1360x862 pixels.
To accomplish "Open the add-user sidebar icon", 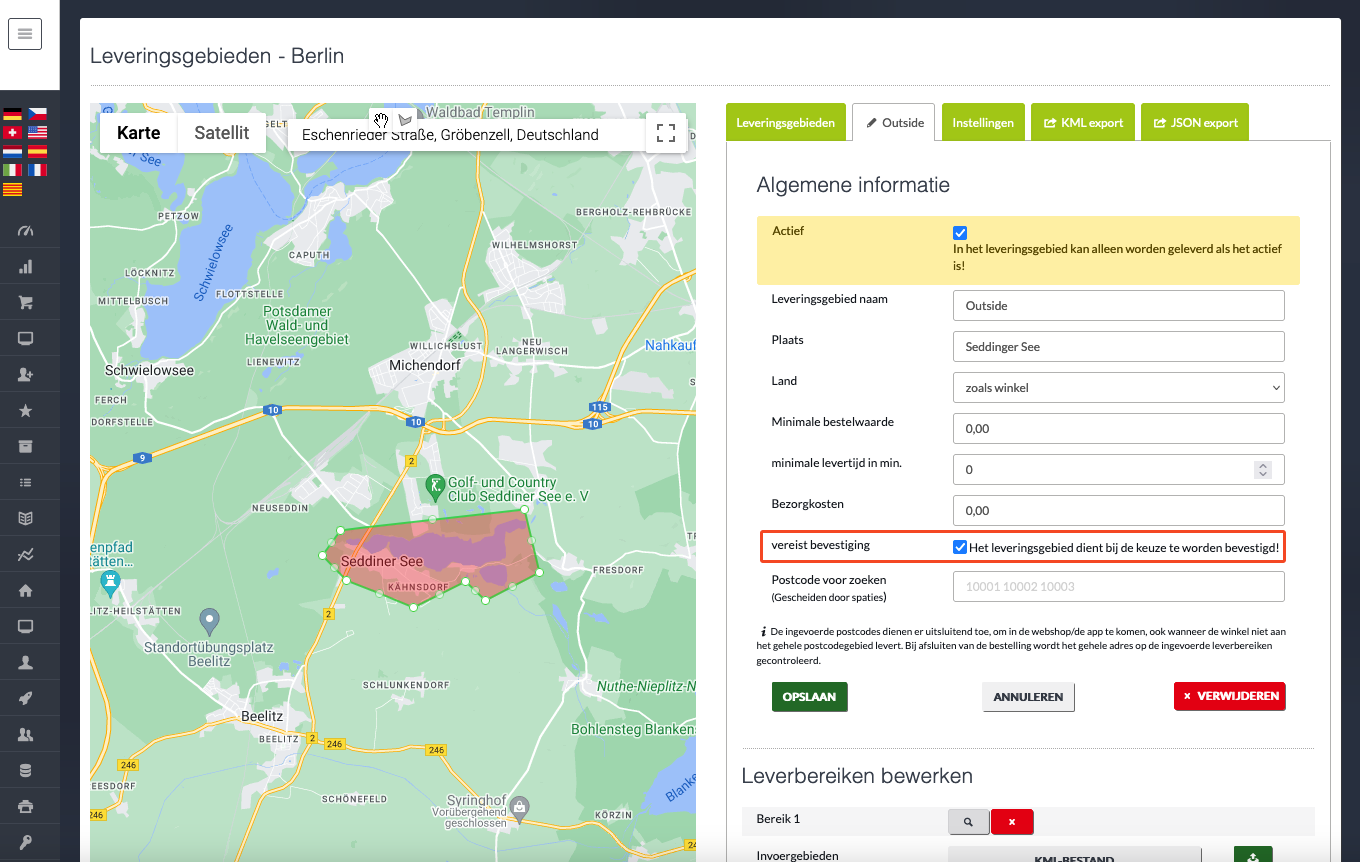I will 26,375.
